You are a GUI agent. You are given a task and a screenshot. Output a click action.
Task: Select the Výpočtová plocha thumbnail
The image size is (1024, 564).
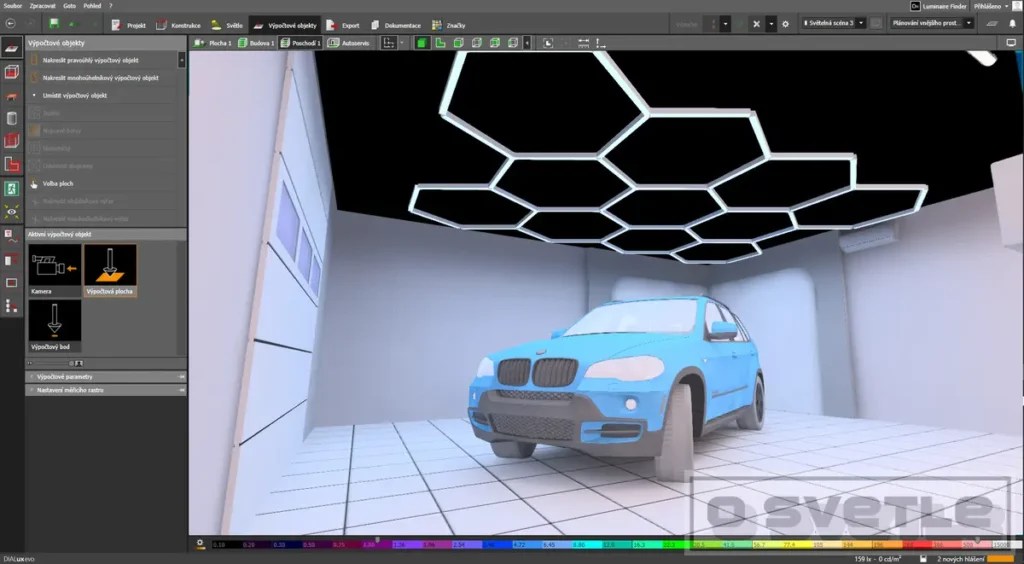click(x=110, y=270)
